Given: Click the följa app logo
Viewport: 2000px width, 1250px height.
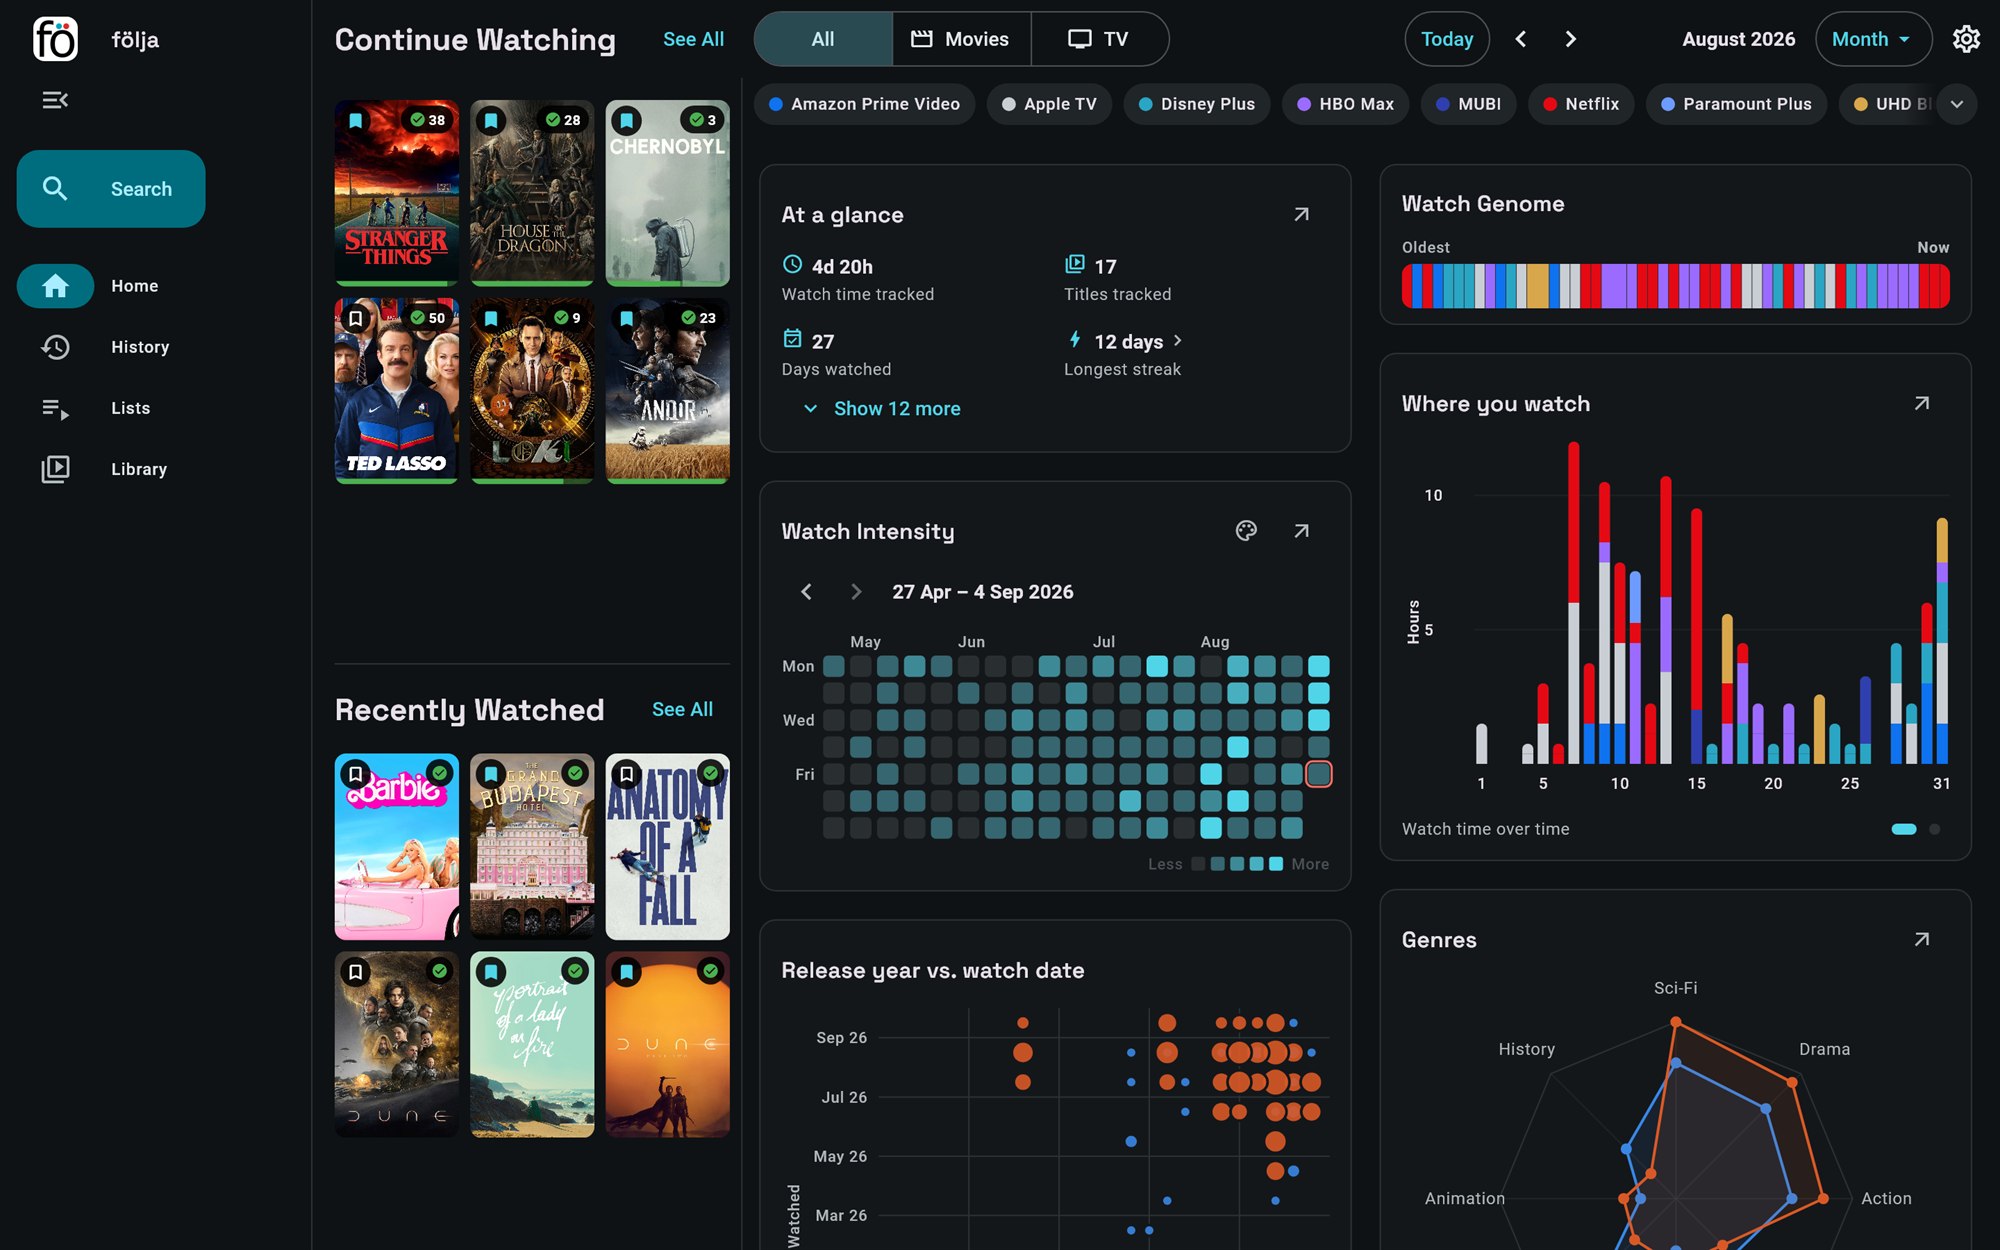Looking at the screenshot, I should pyautogui.click(x=55, y=39).
